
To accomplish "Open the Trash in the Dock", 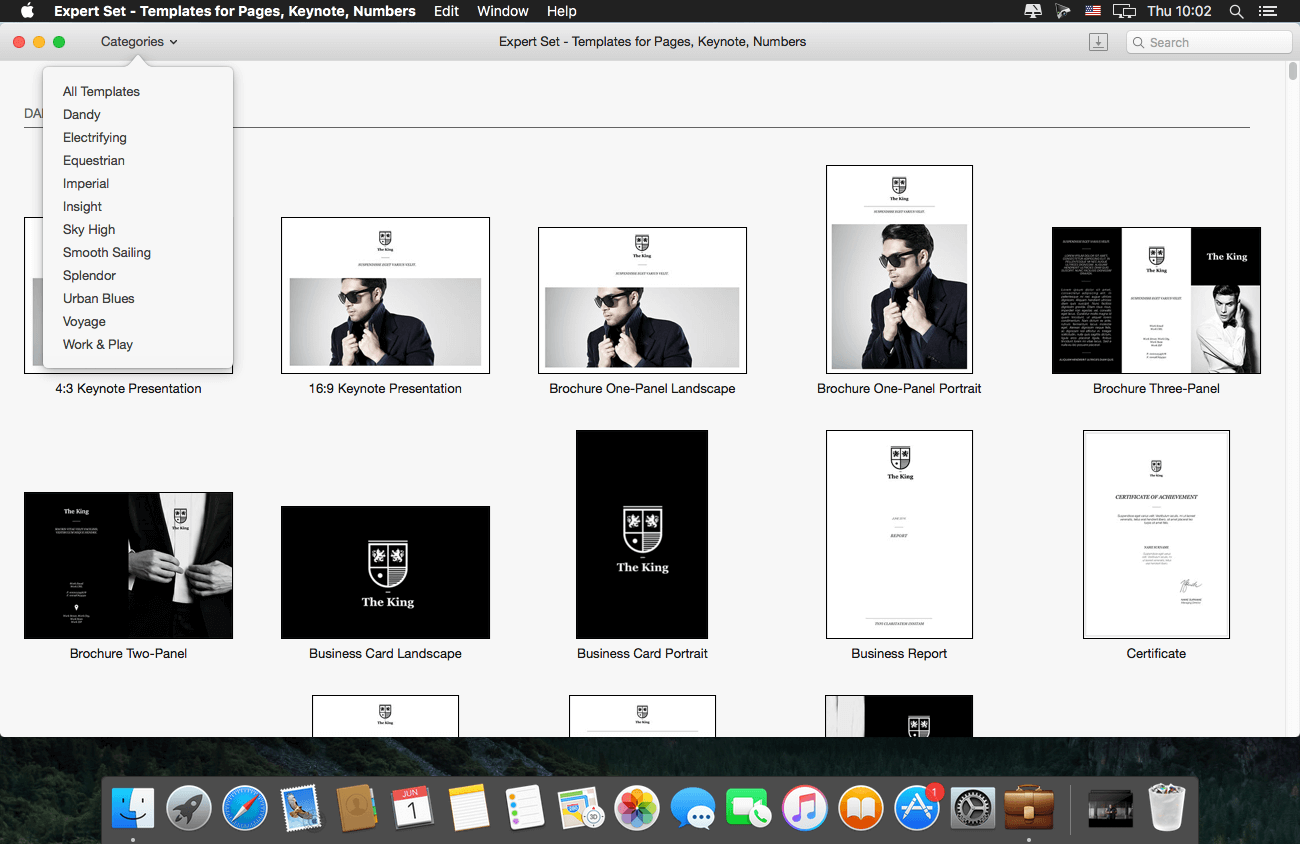I will 1166,808.
